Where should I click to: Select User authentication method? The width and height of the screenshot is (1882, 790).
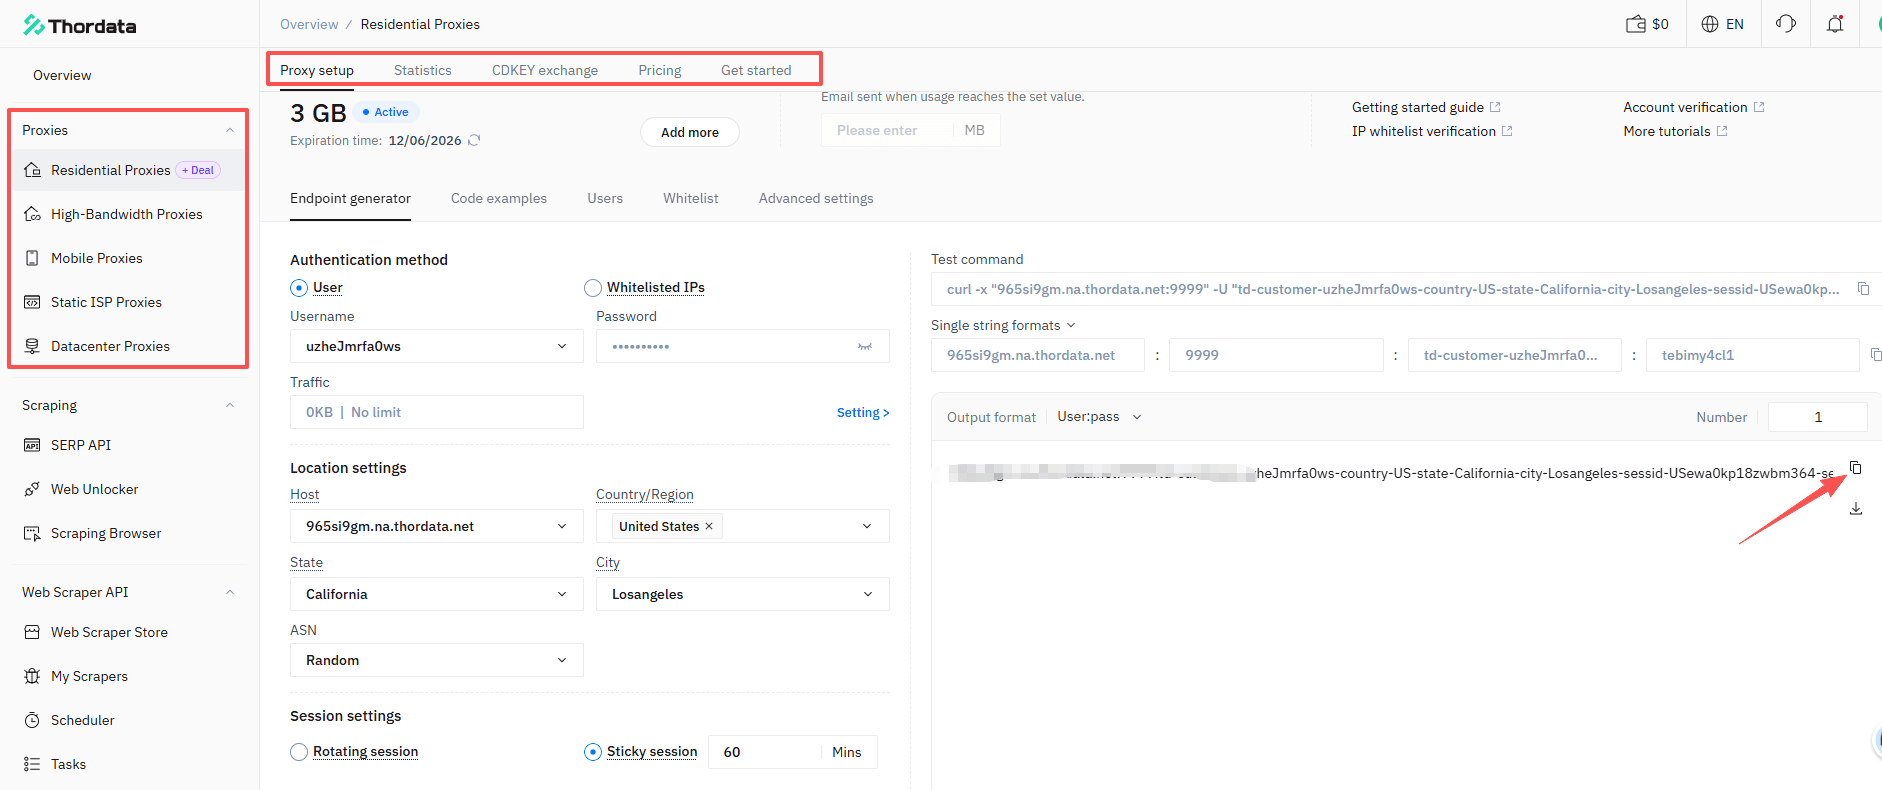pos(299,288)
